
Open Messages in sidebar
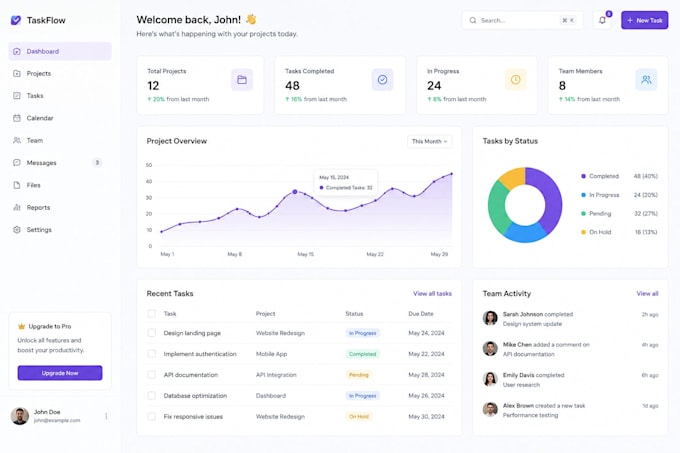(x=60, y=163)
